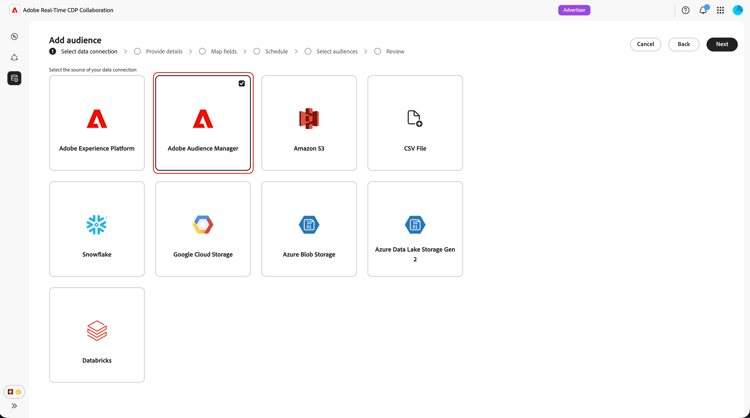Click the CSV File icon

pyautogui.click(x=415, y=118)
